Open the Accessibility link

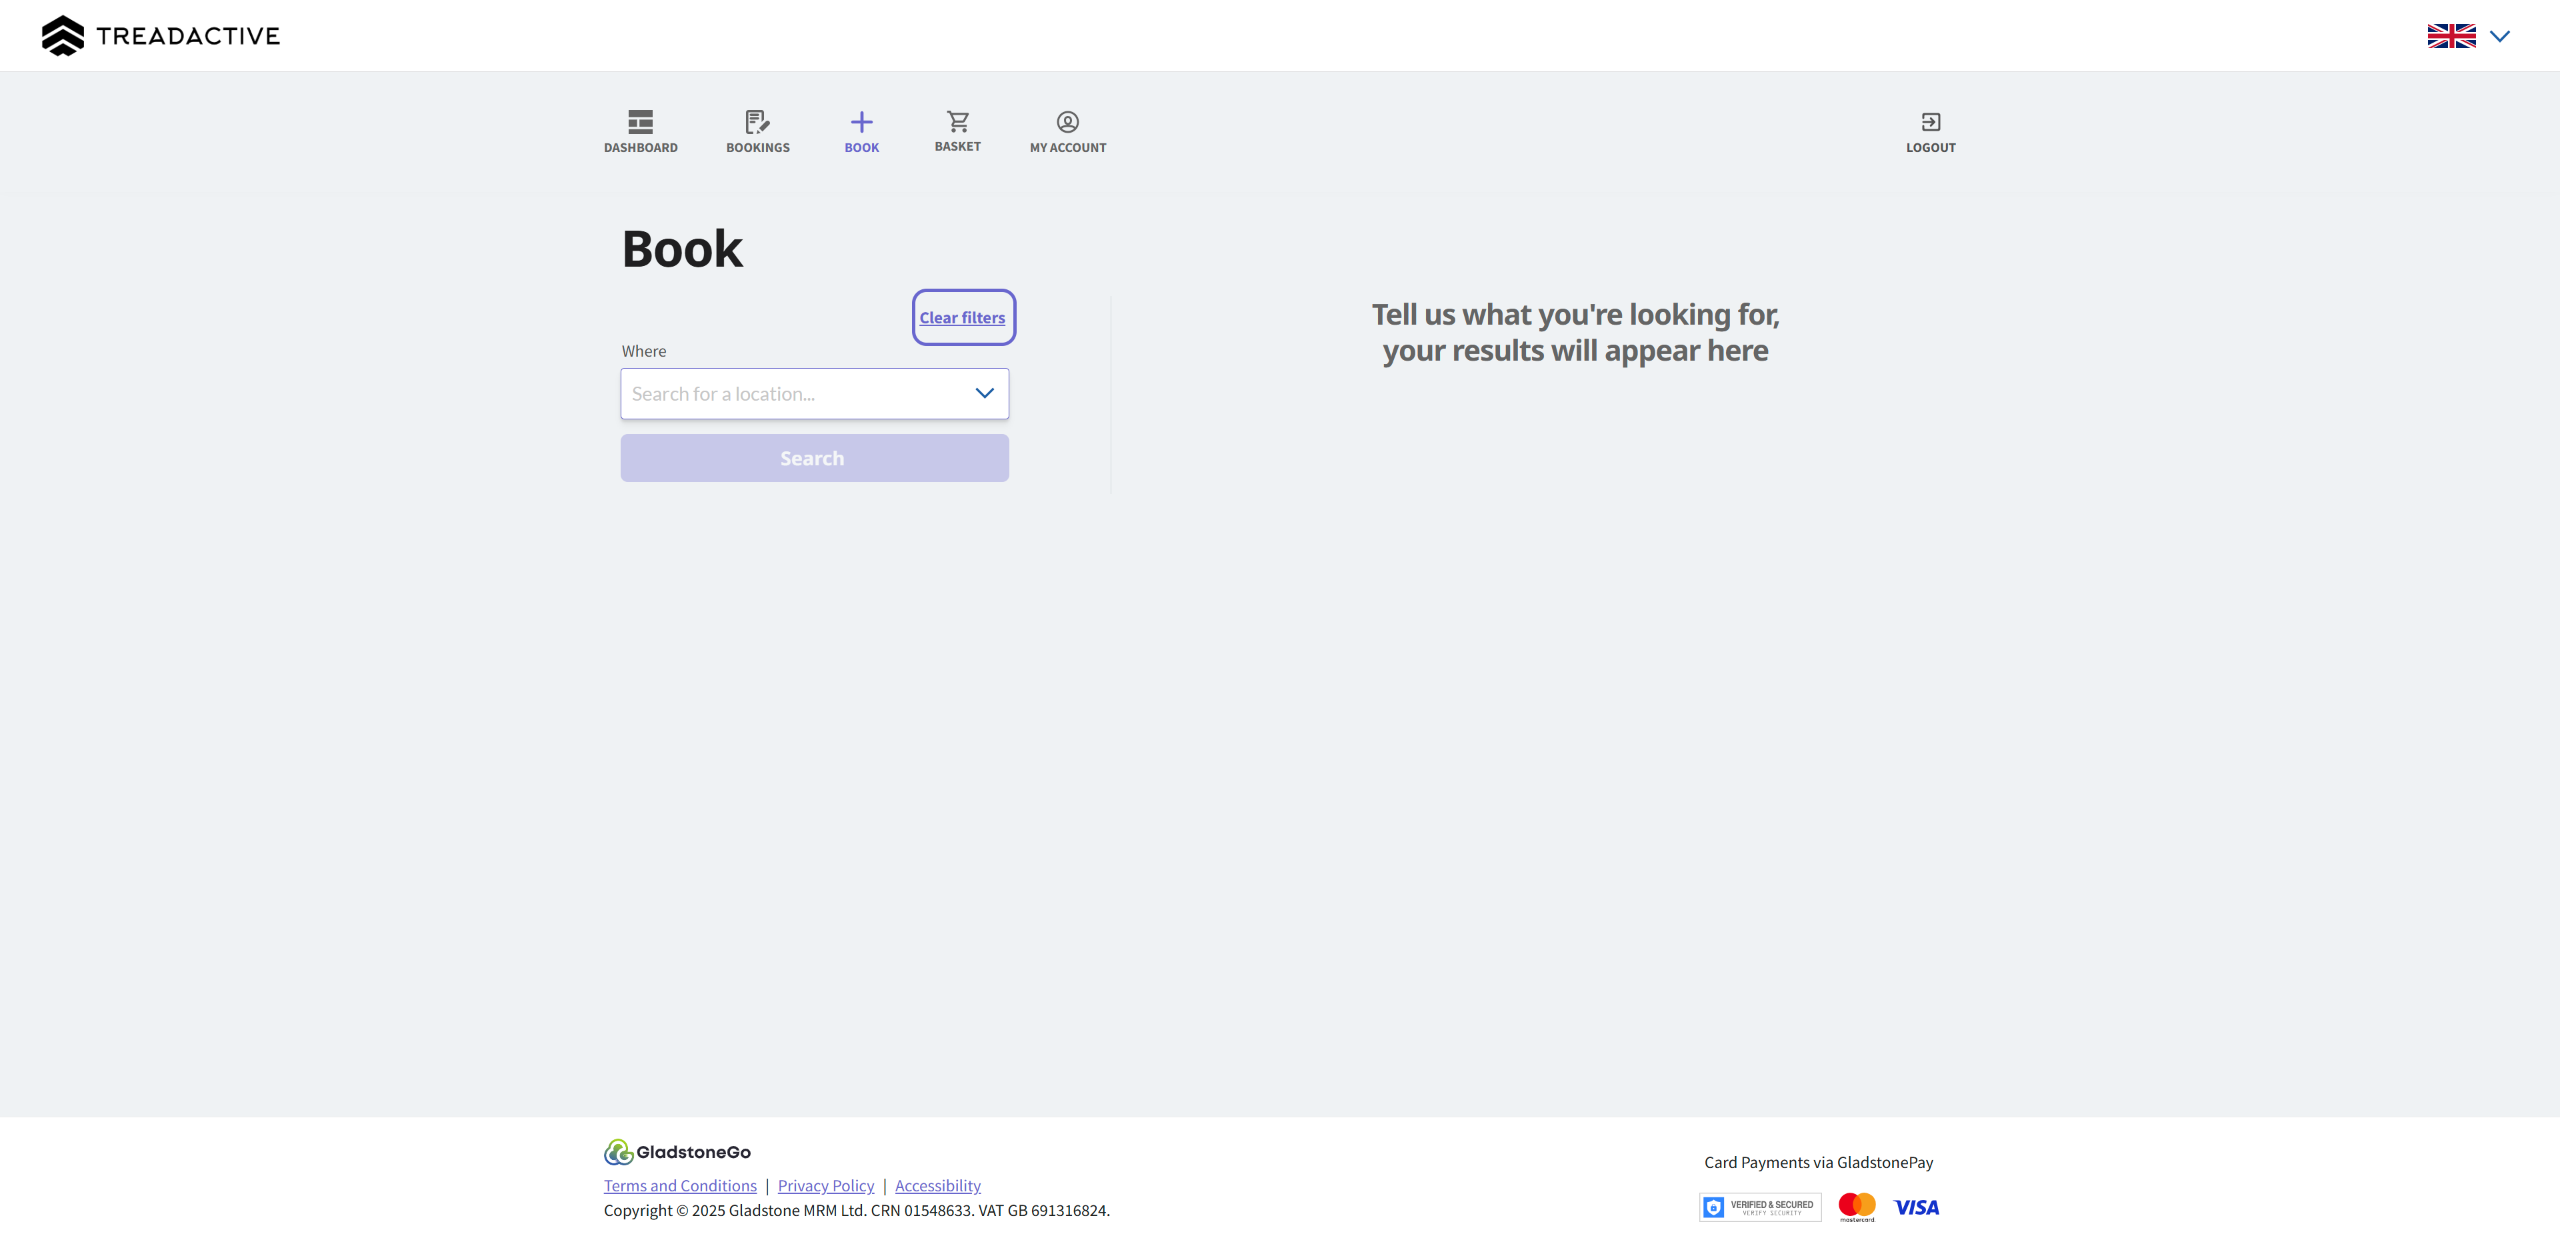click(937, 1185)
